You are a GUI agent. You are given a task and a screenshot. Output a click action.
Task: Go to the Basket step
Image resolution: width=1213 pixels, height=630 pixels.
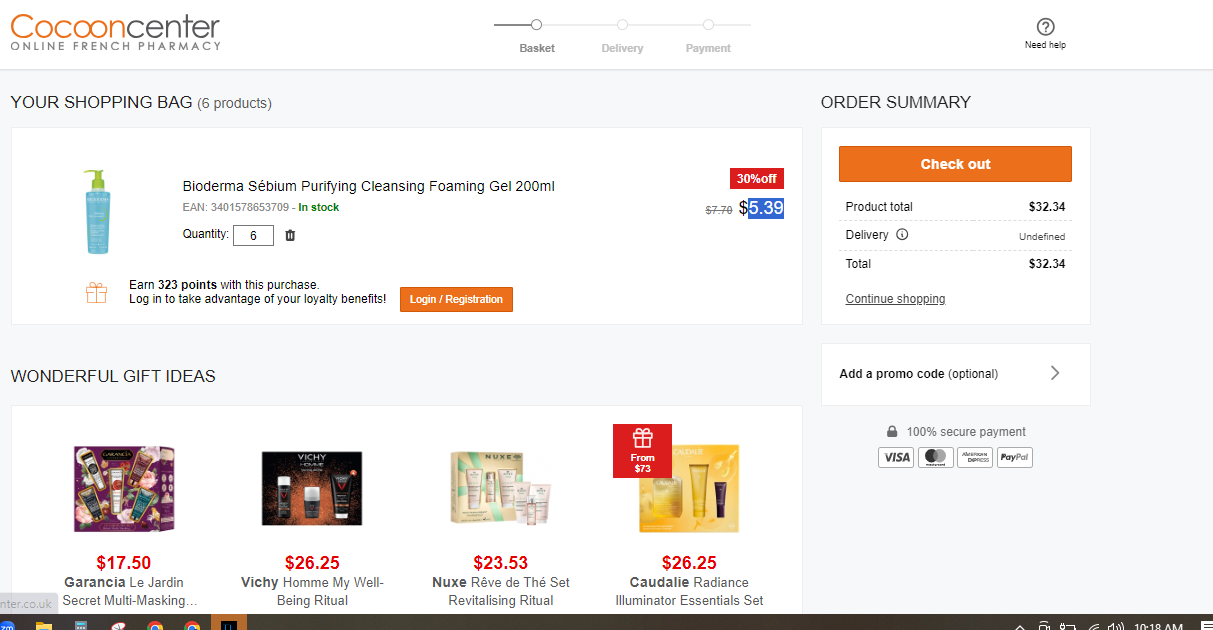pyautogui.click(x=537, y=48)
